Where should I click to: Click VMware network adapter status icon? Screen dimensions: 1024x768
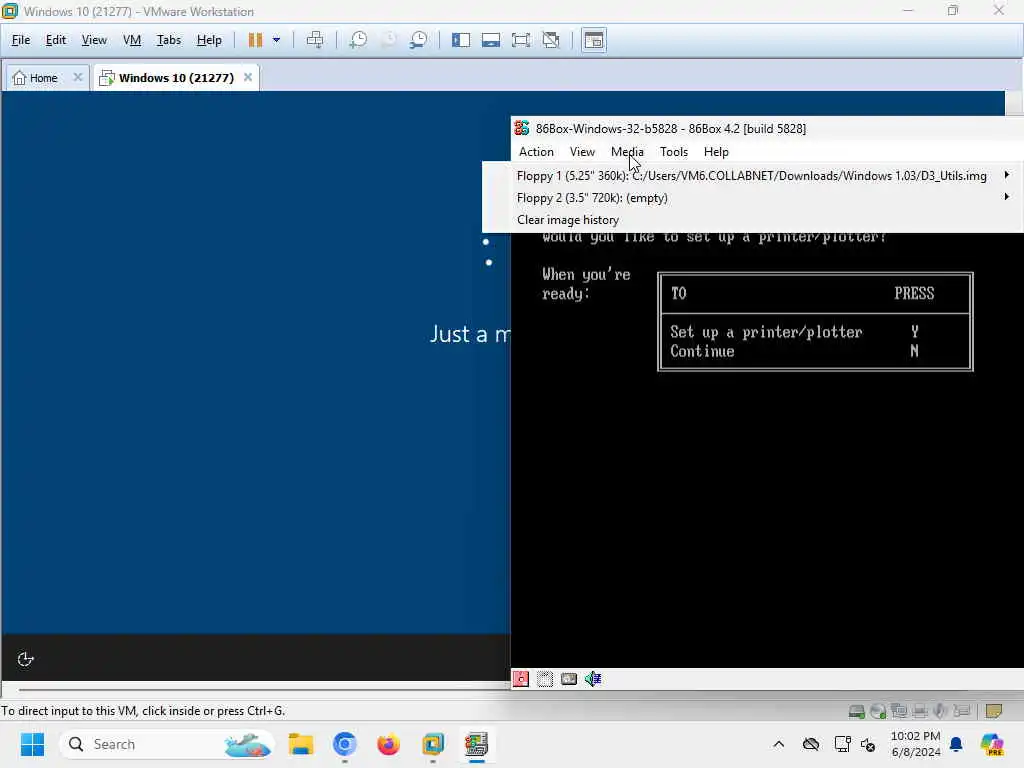pyautogui.click(x=899, y=711)
